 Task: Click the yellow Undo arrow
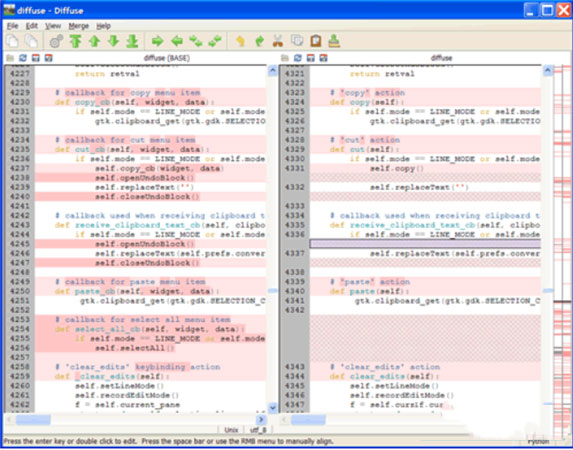tap(240, 41)
